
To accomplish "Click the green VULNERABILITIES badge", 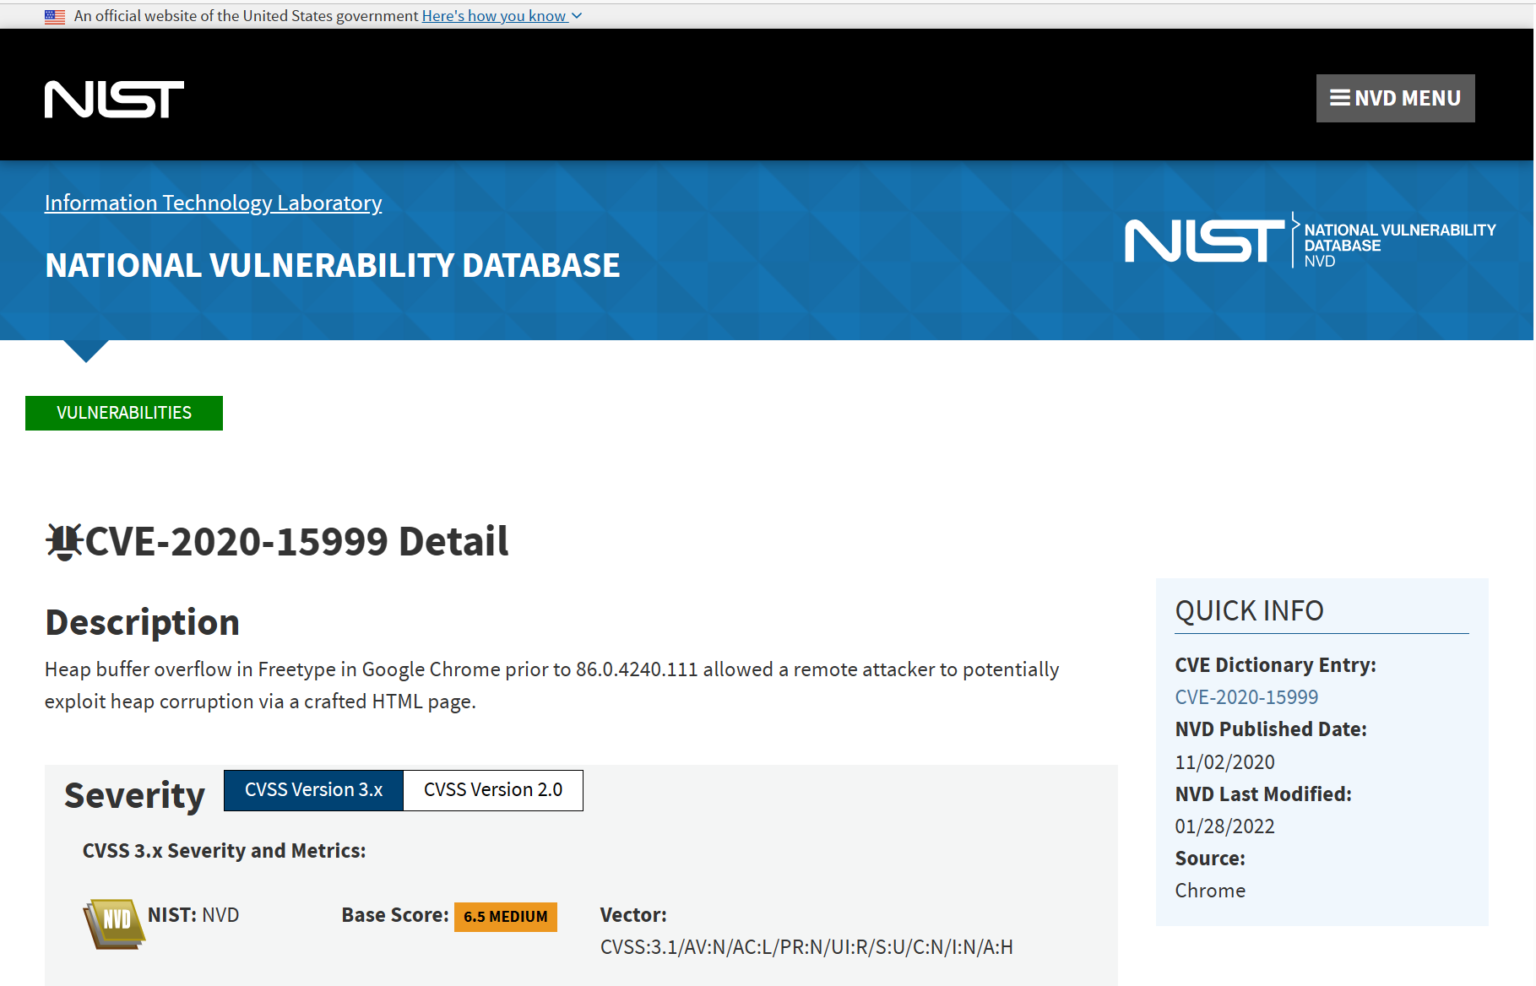I will click(124, 413).
